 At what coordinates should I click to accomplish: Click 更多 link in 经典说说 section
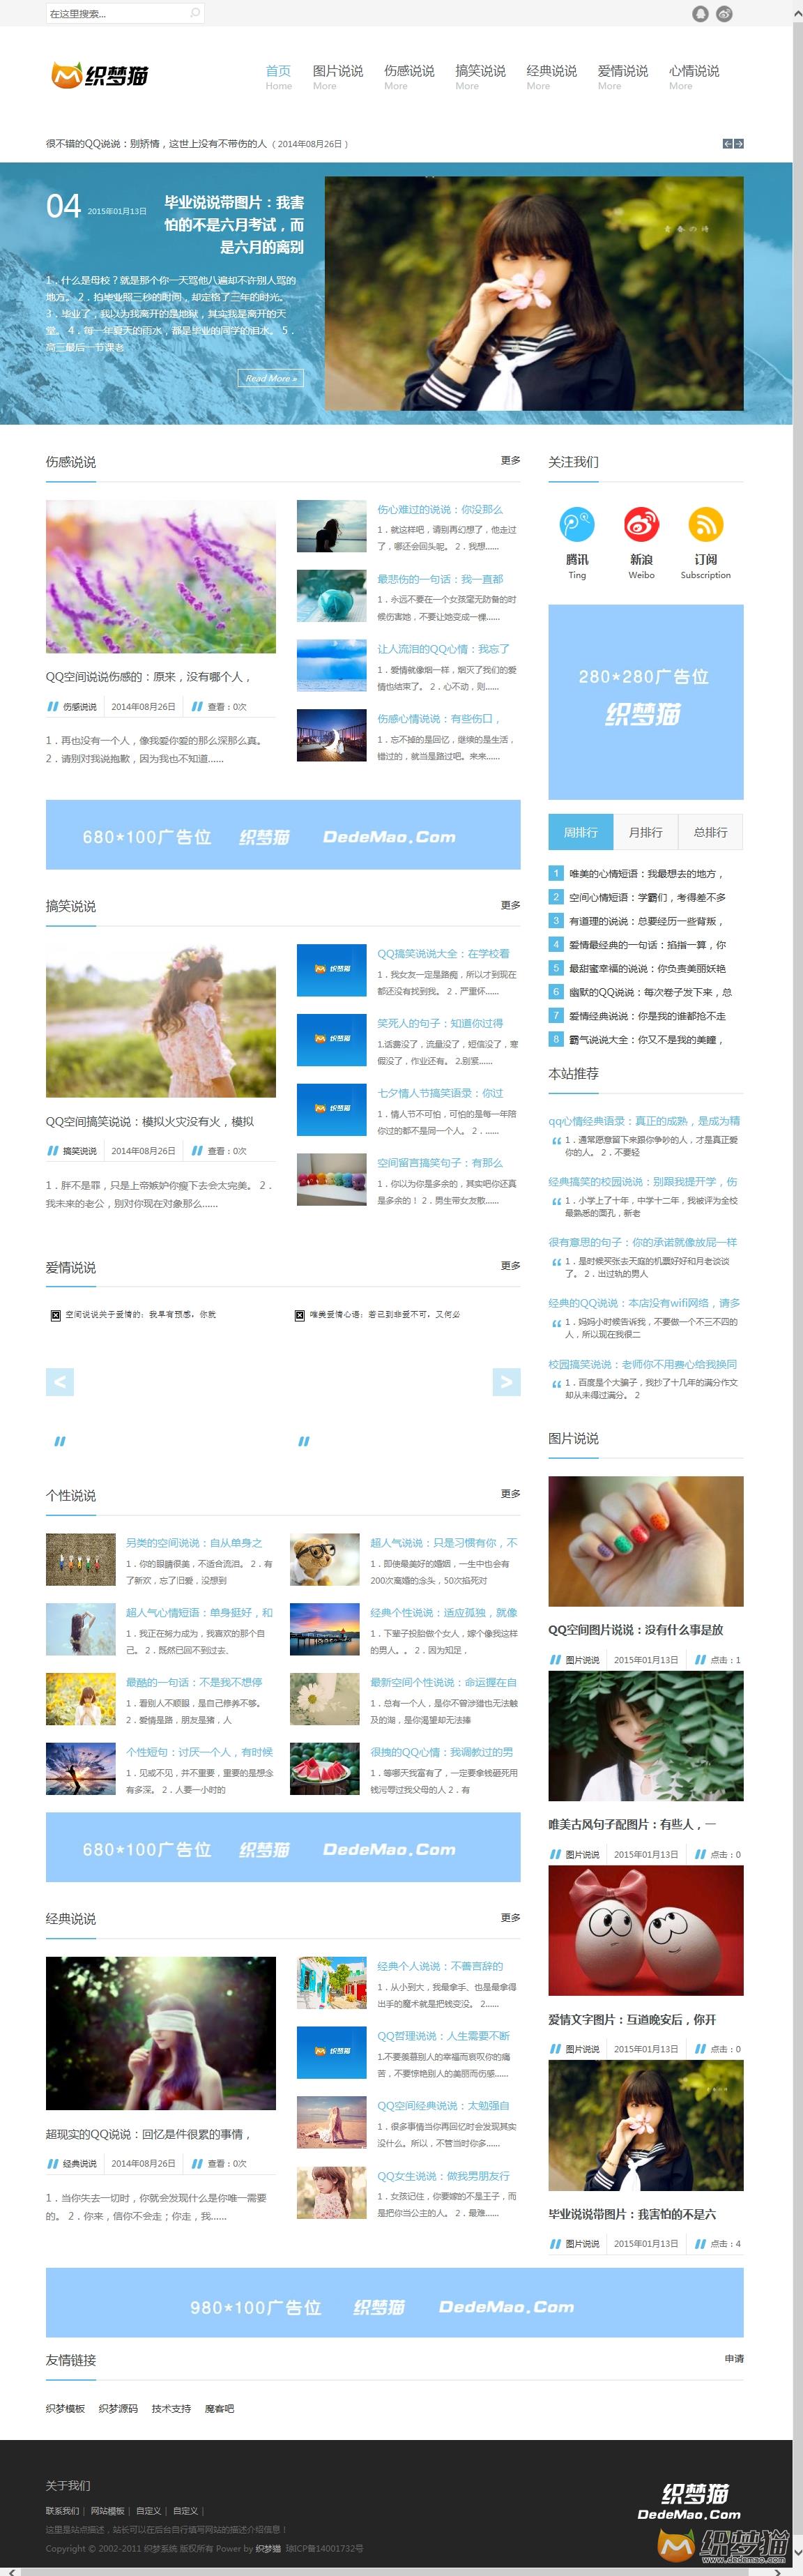click(510, 1917)
